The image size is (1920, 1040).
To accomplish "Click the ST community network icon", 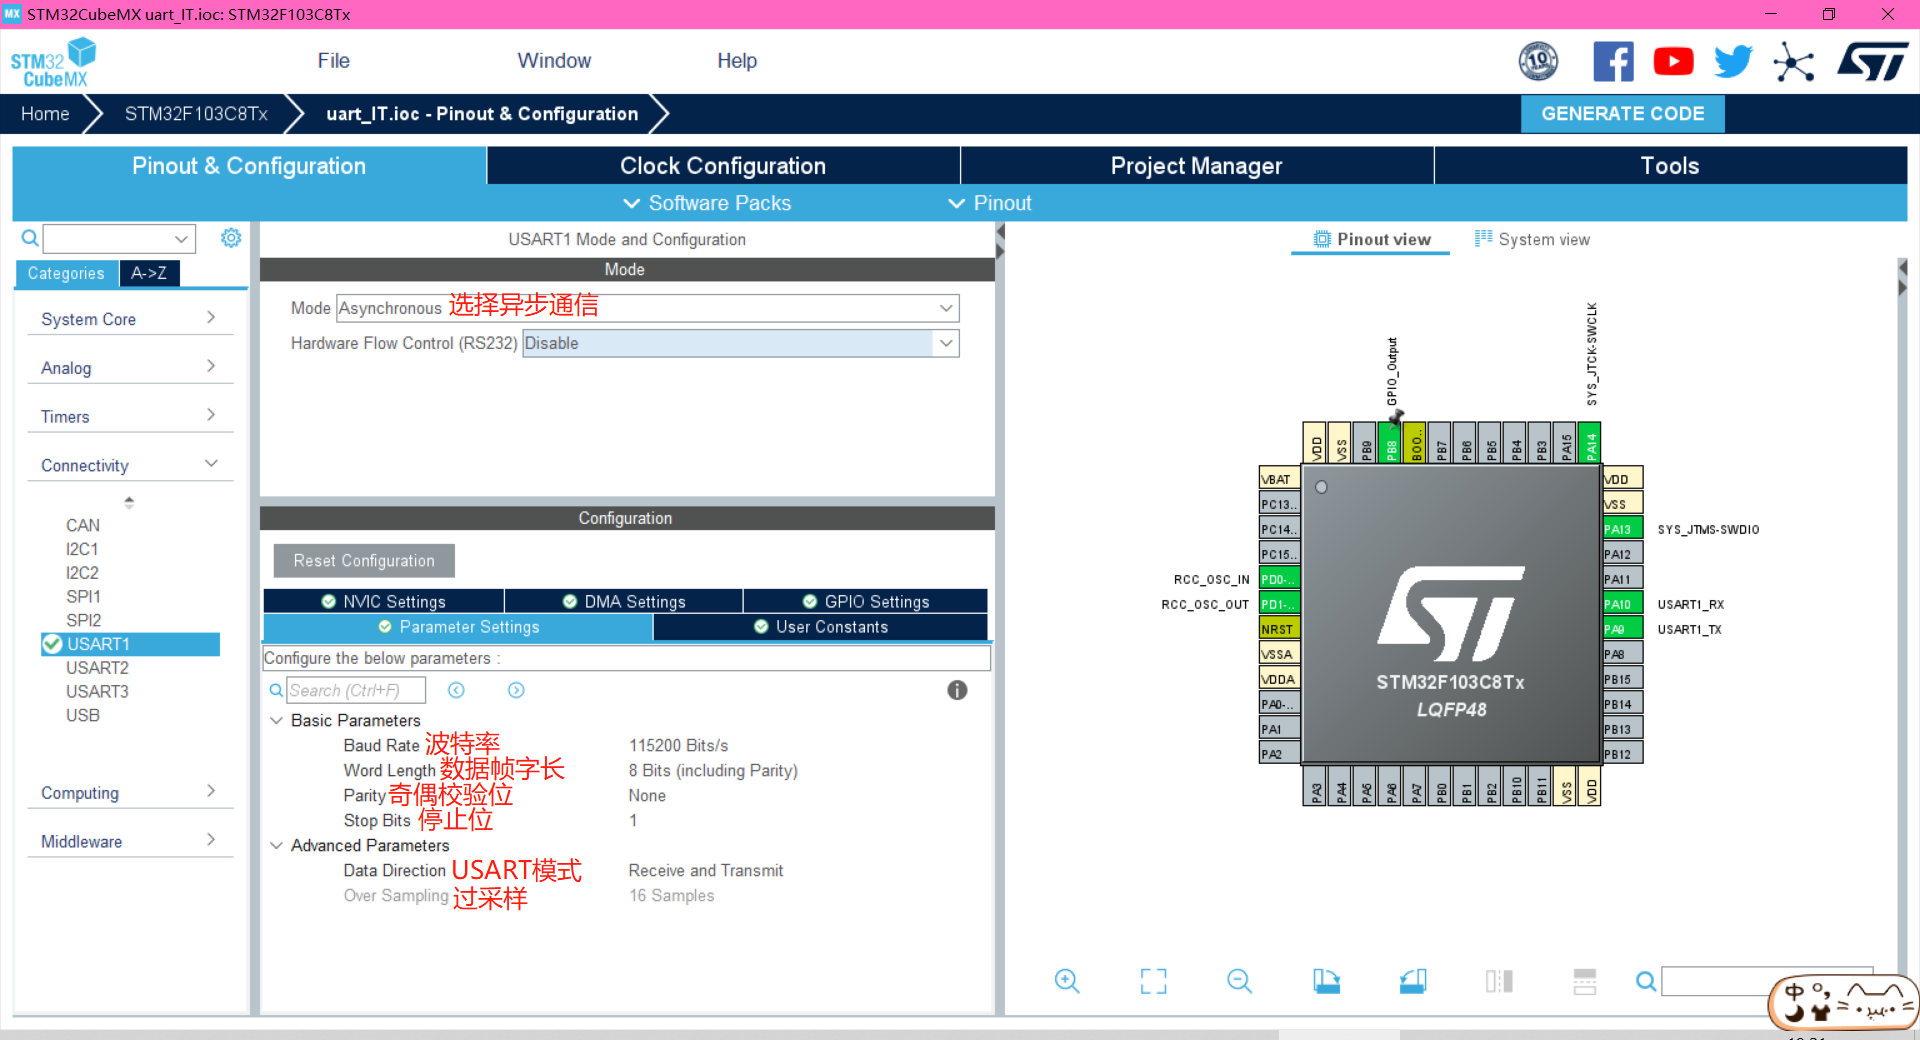I will point(1793,62).
